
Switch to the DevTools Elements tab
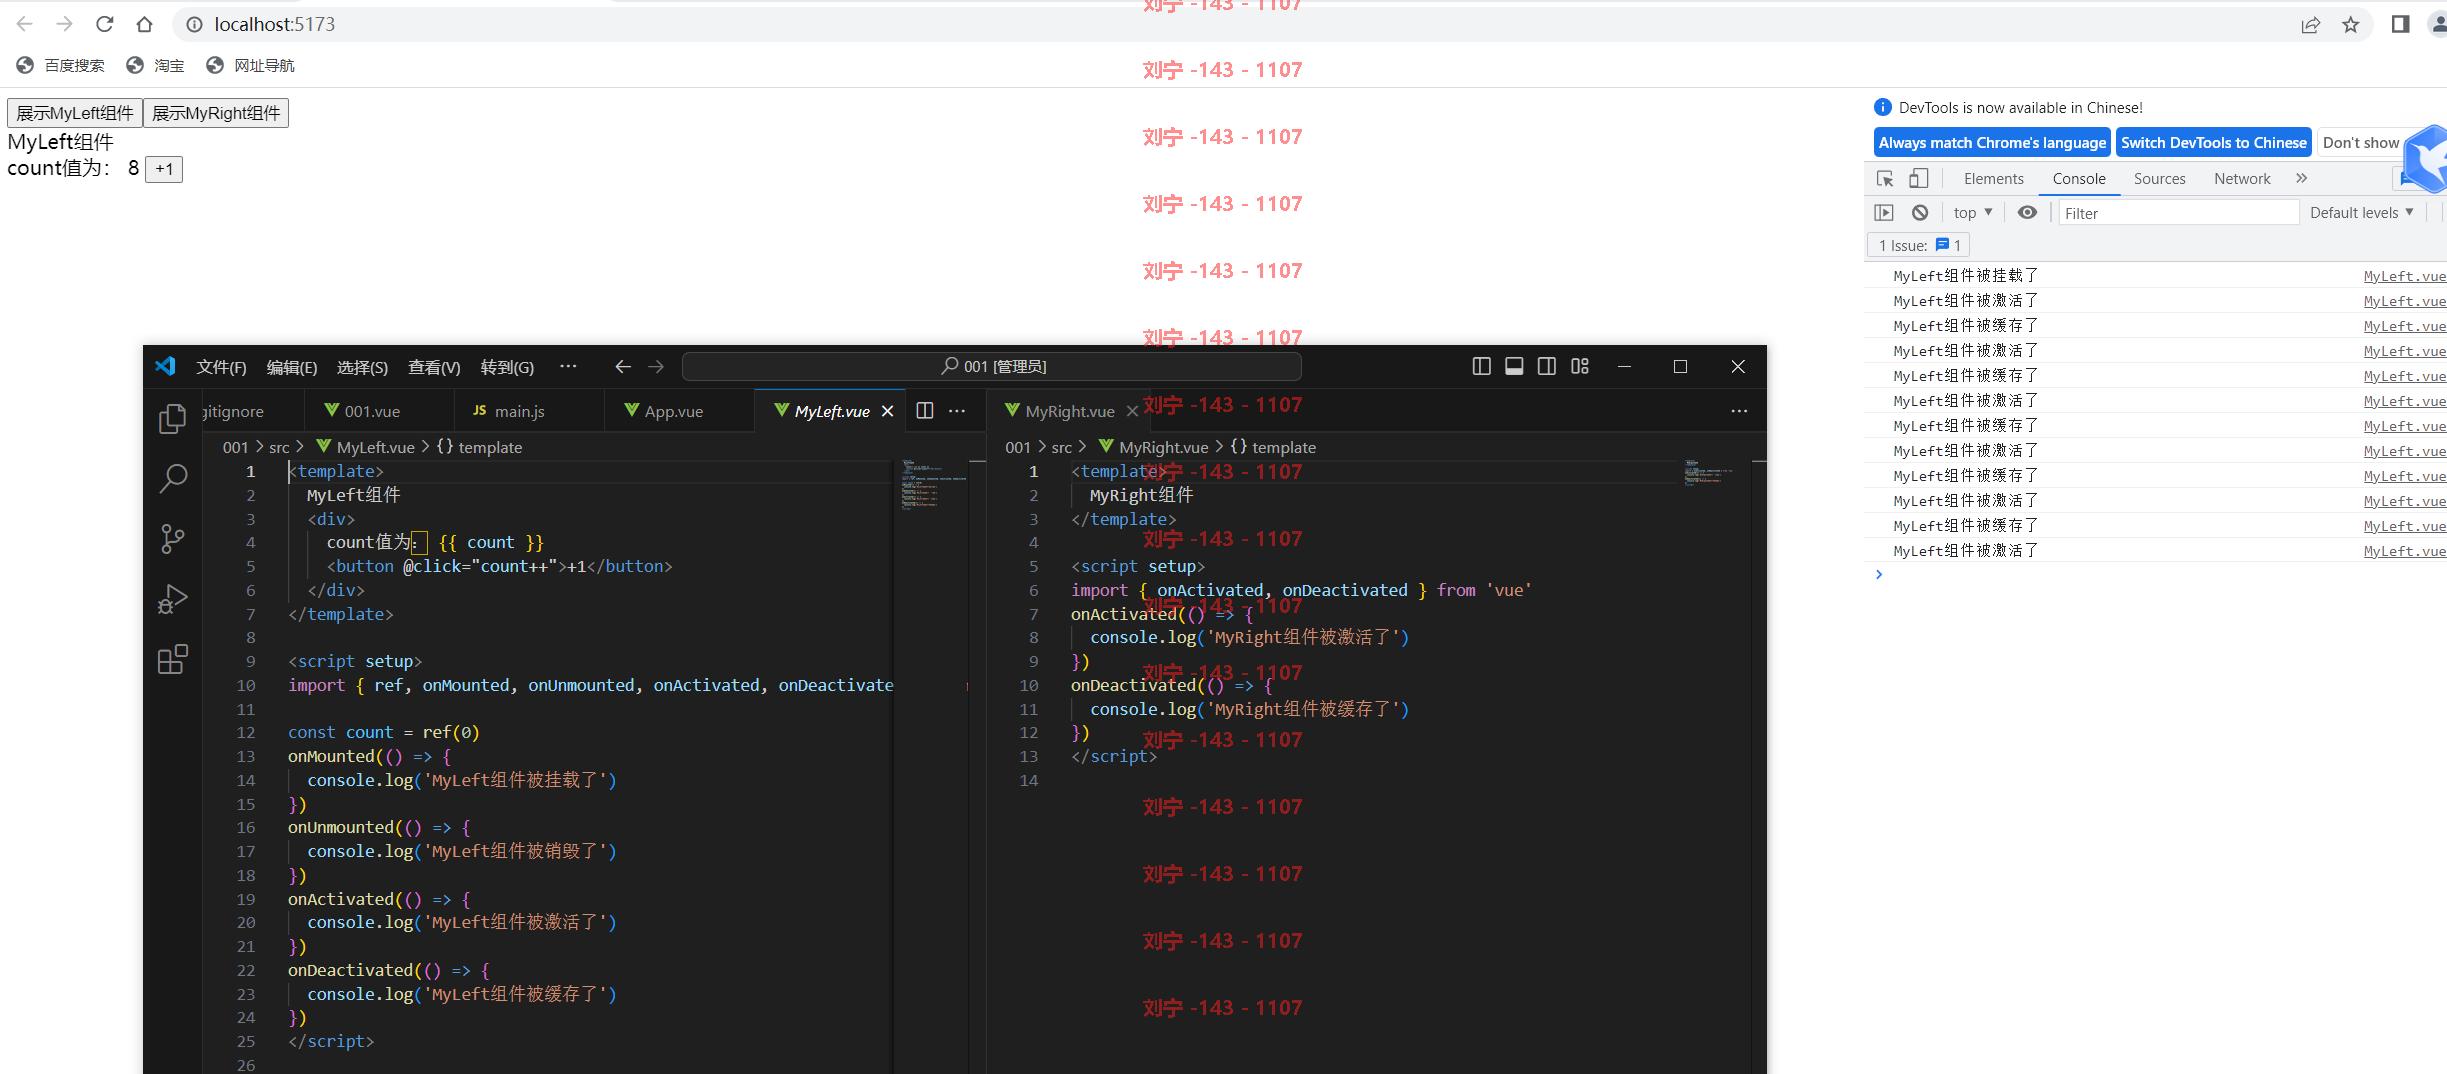1993,179
